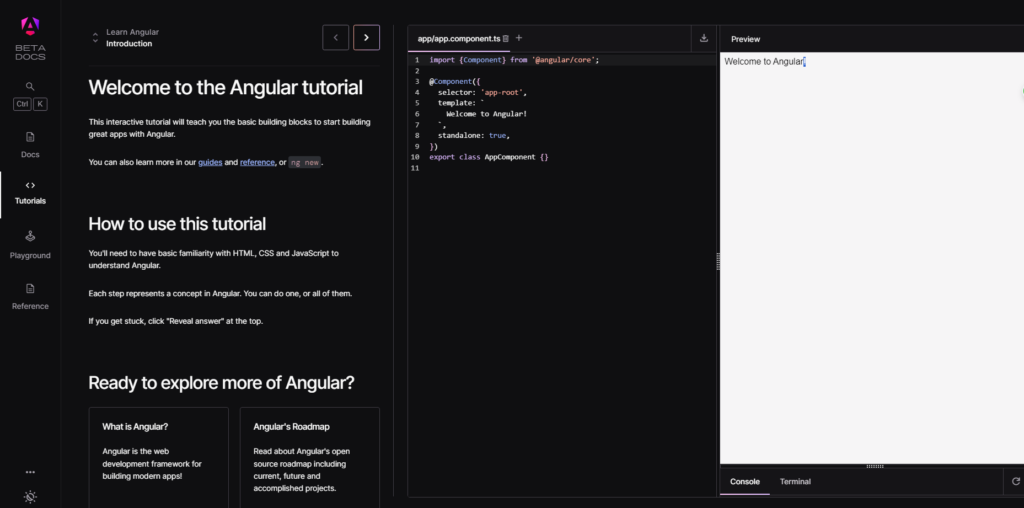The image size is (1024, 508).
Task: Click the 'export class AppComponent' code line
Action: [488, 157]
